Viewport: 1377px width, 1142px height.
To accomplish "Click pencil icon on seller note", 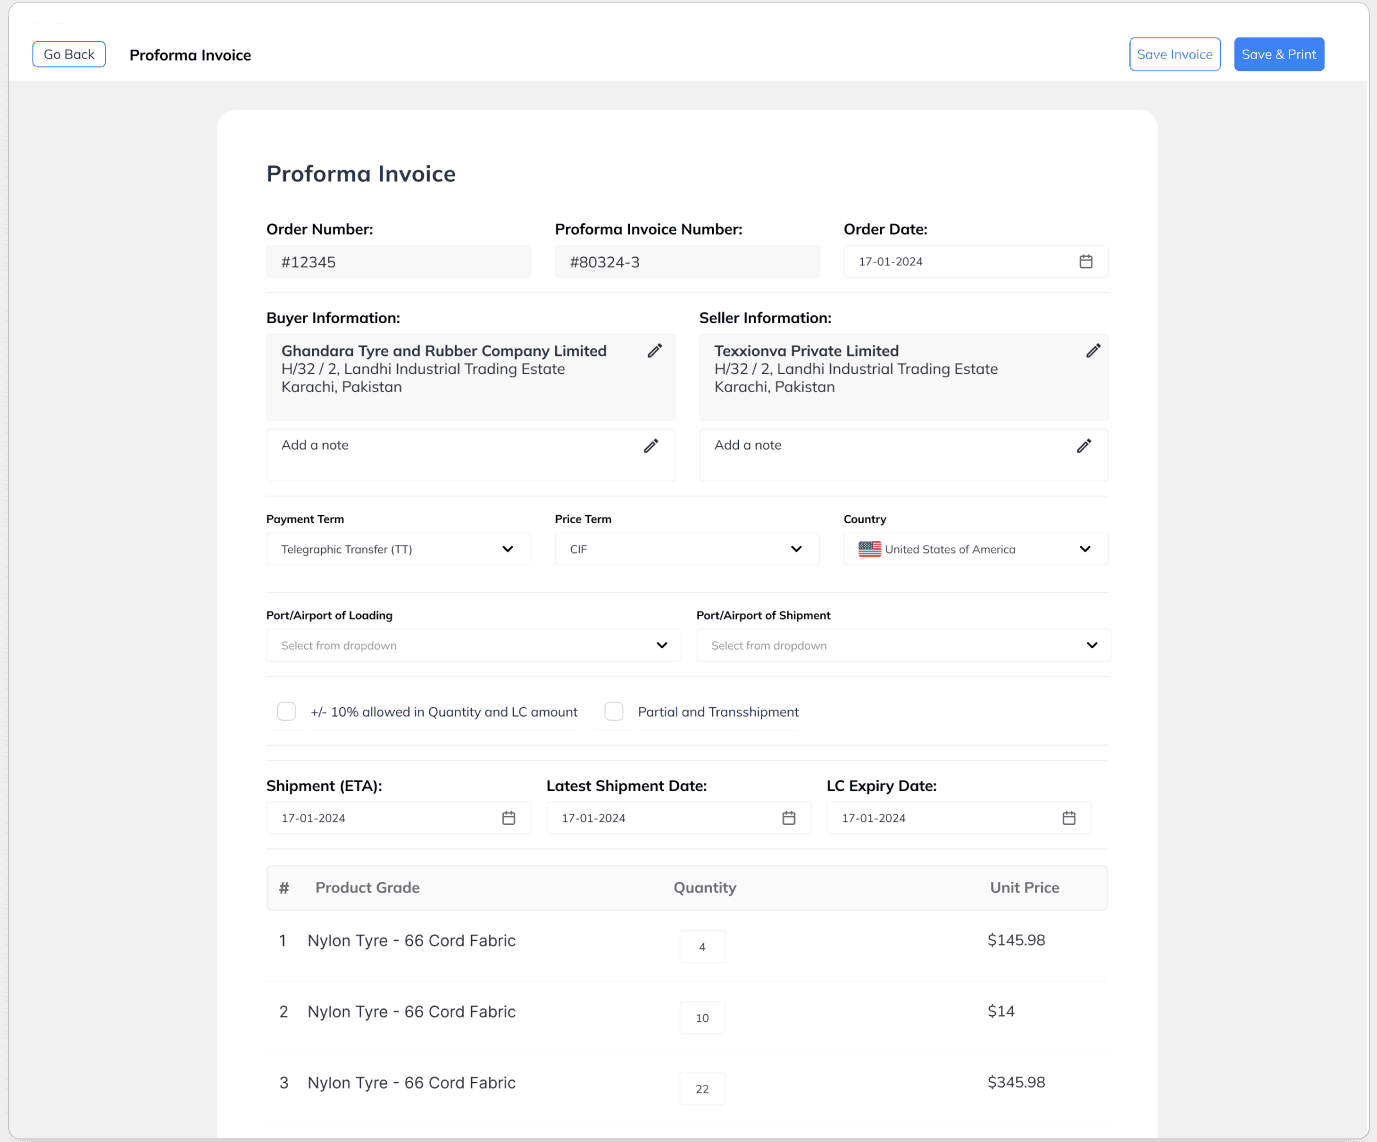I will click(x=1083, y=446).
